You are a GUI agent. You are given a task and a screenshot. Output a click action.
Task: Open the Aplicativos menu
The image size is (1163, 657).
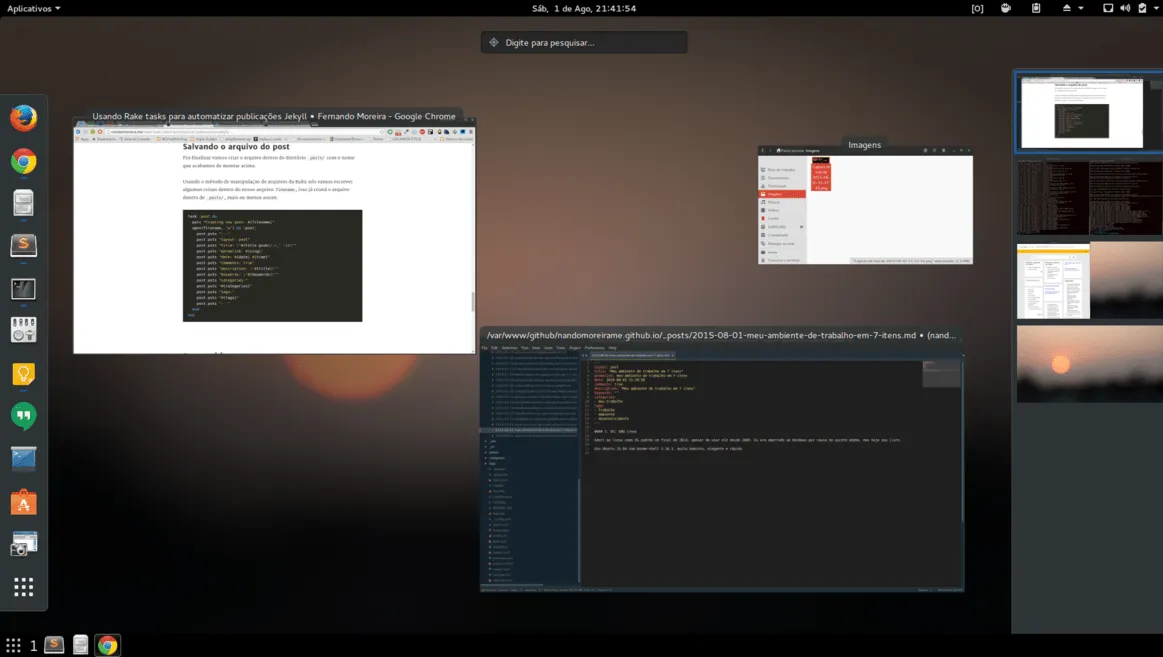click(x=33, y=8)
